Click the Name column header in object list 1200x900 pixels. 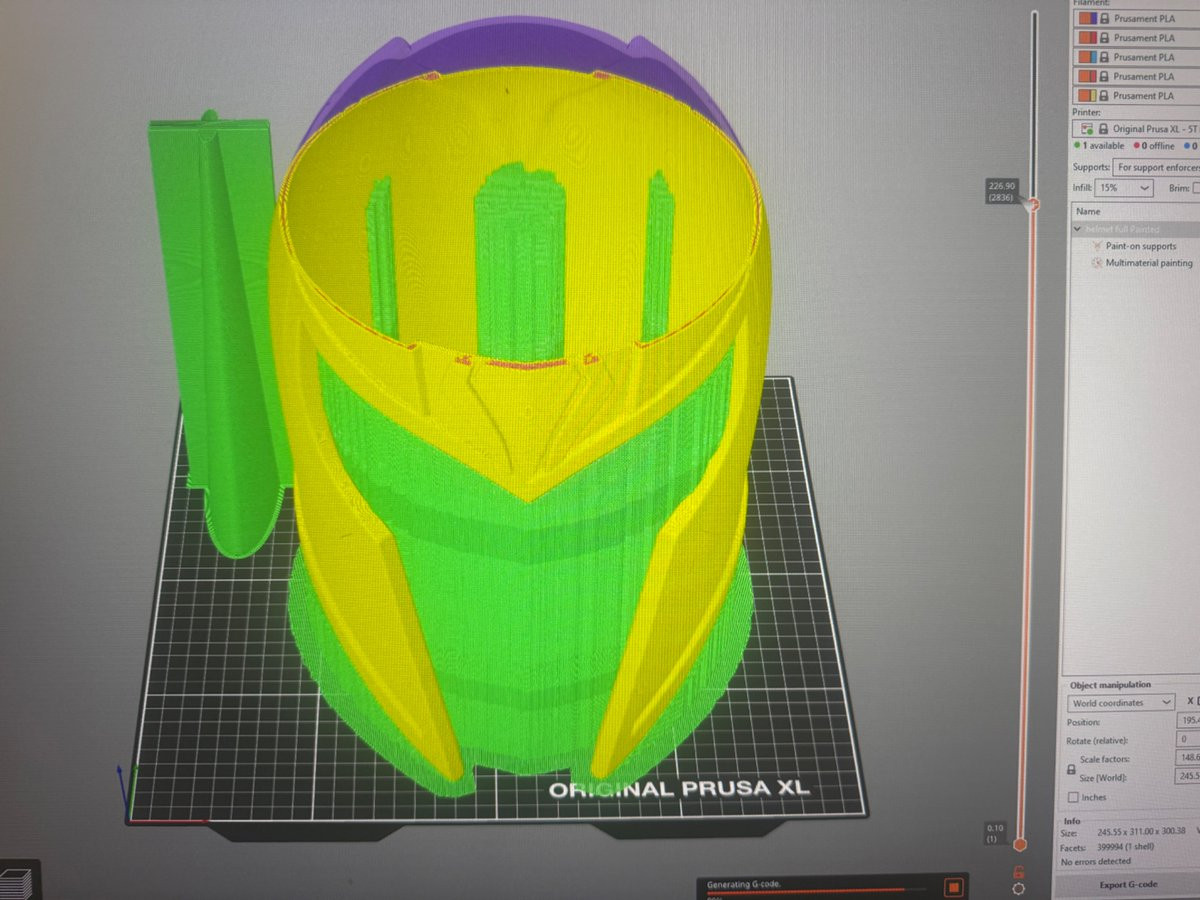click(x=1088, y=211)
